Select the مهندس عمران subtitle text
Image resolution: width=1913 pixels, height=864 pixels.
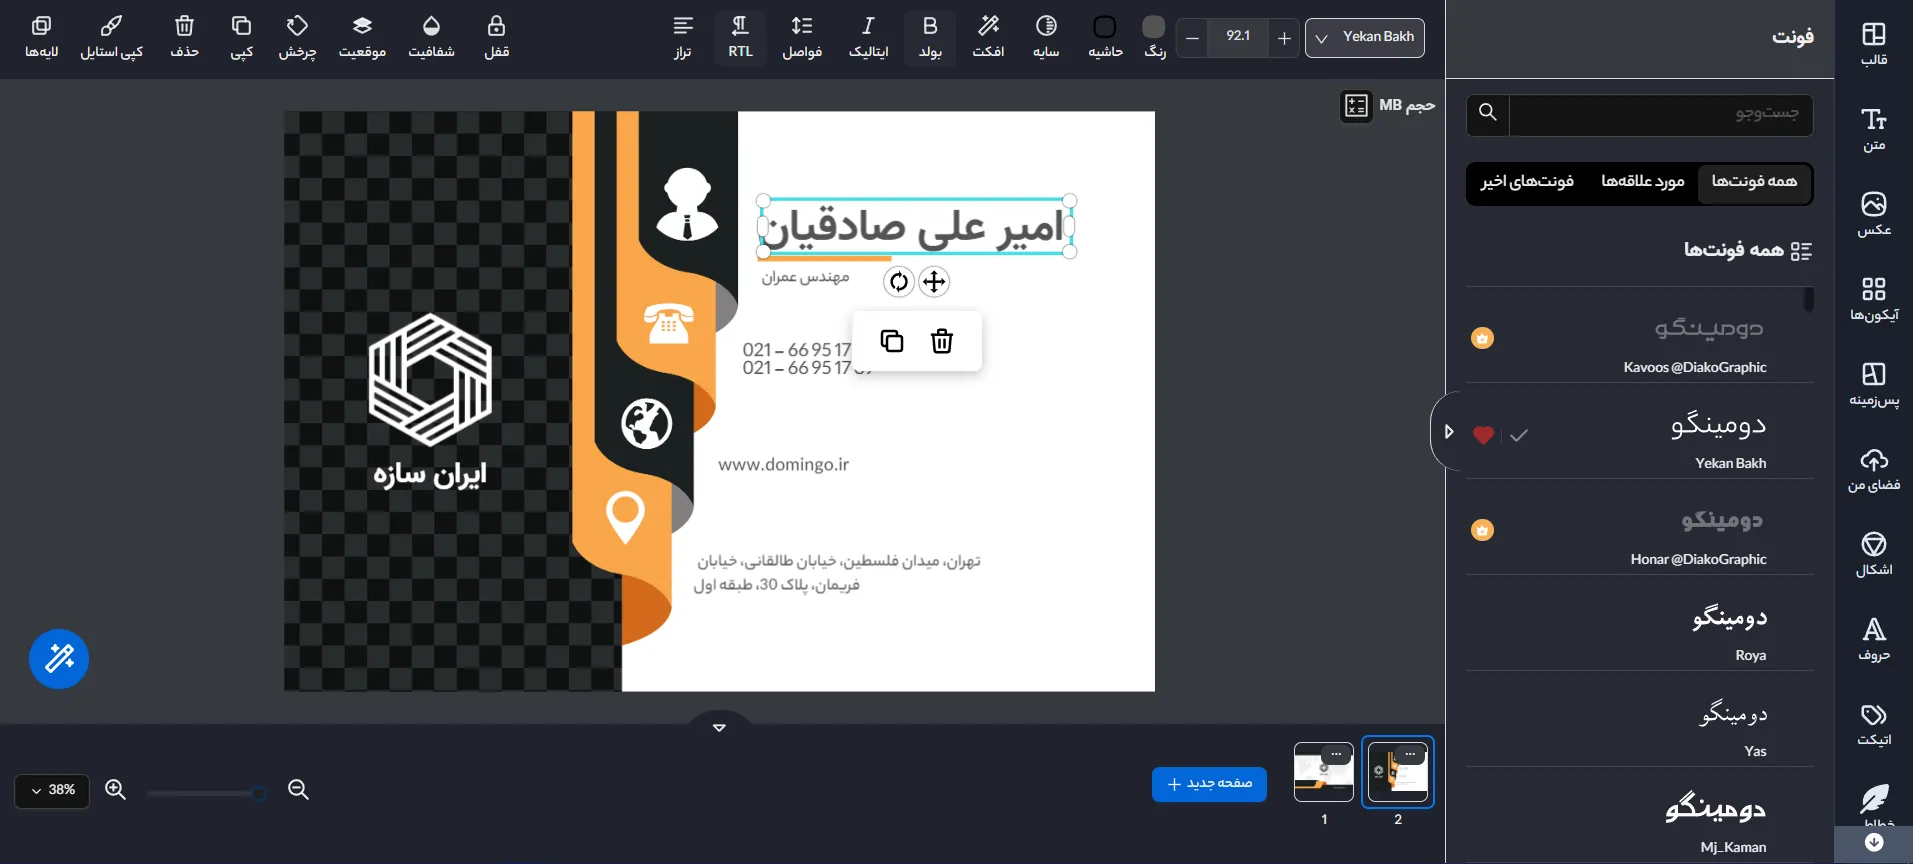coord(805,277)
